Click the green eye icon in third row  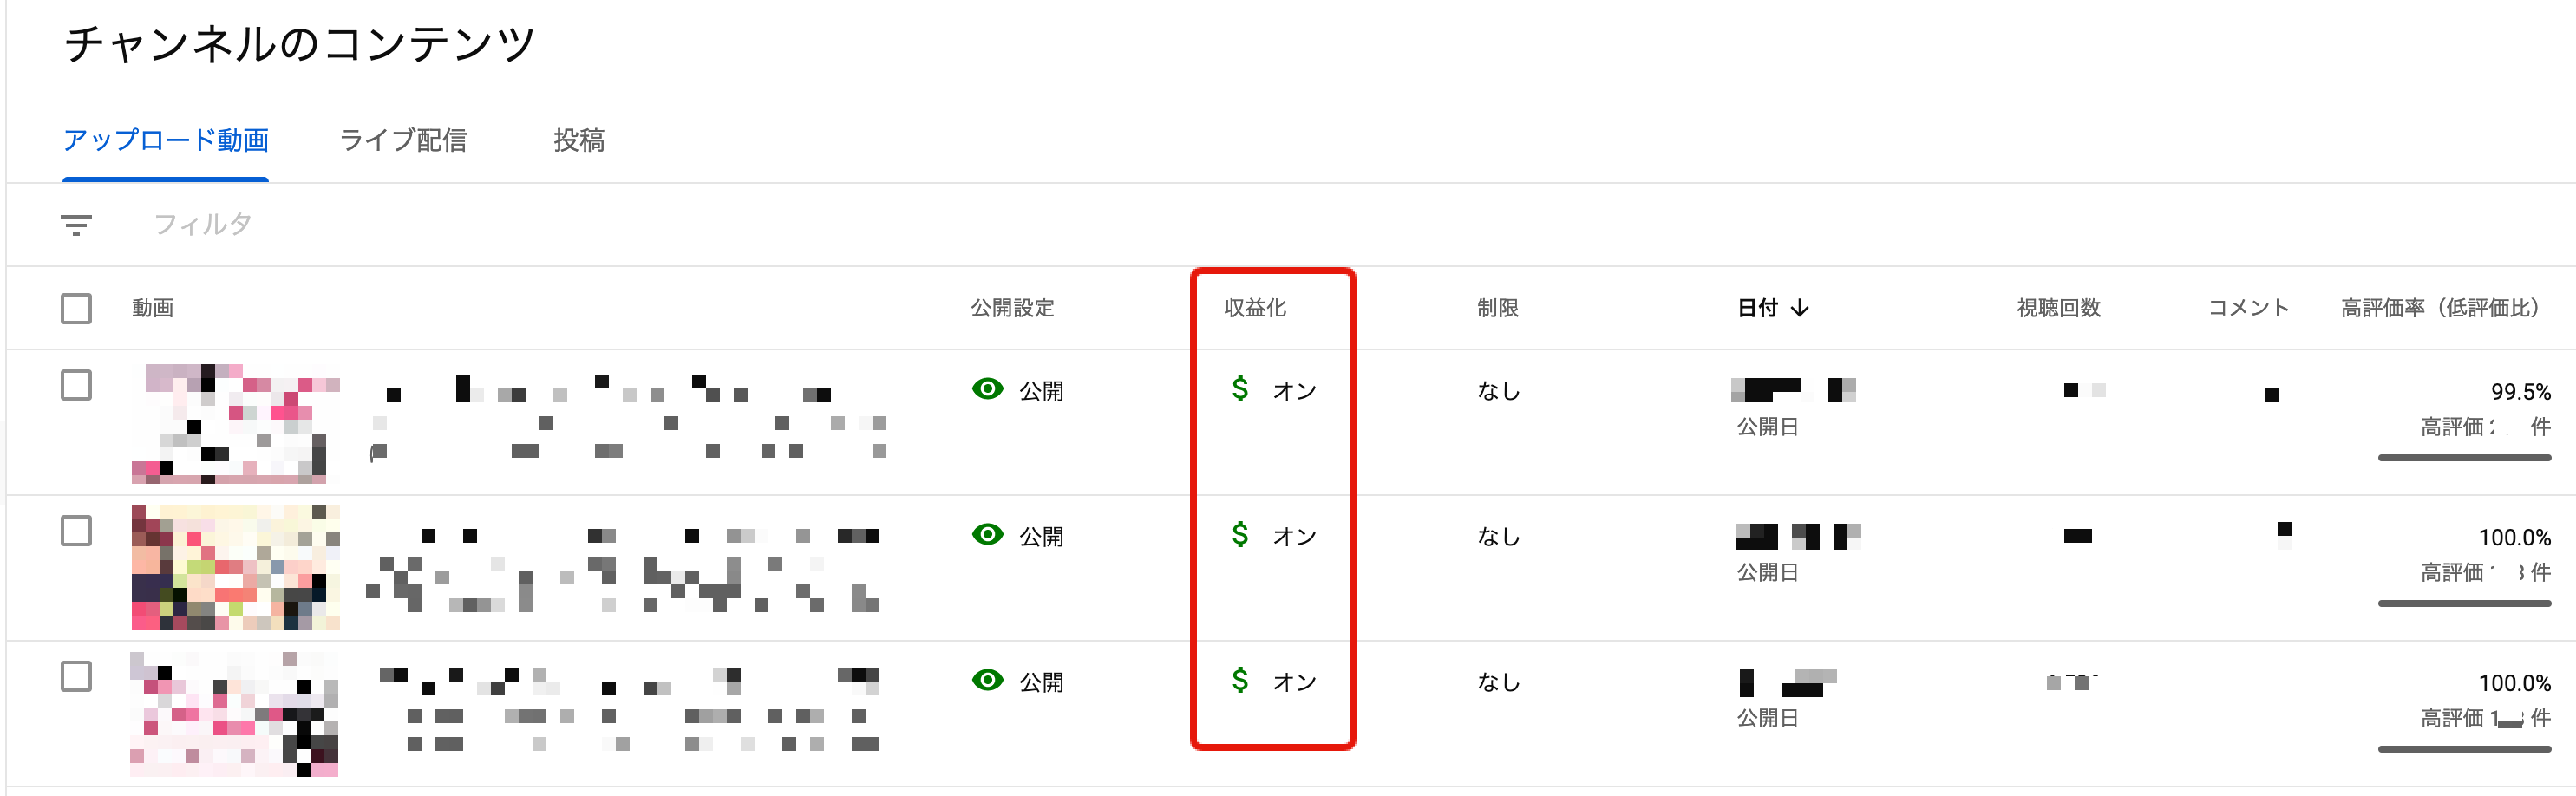click(987, 681)
